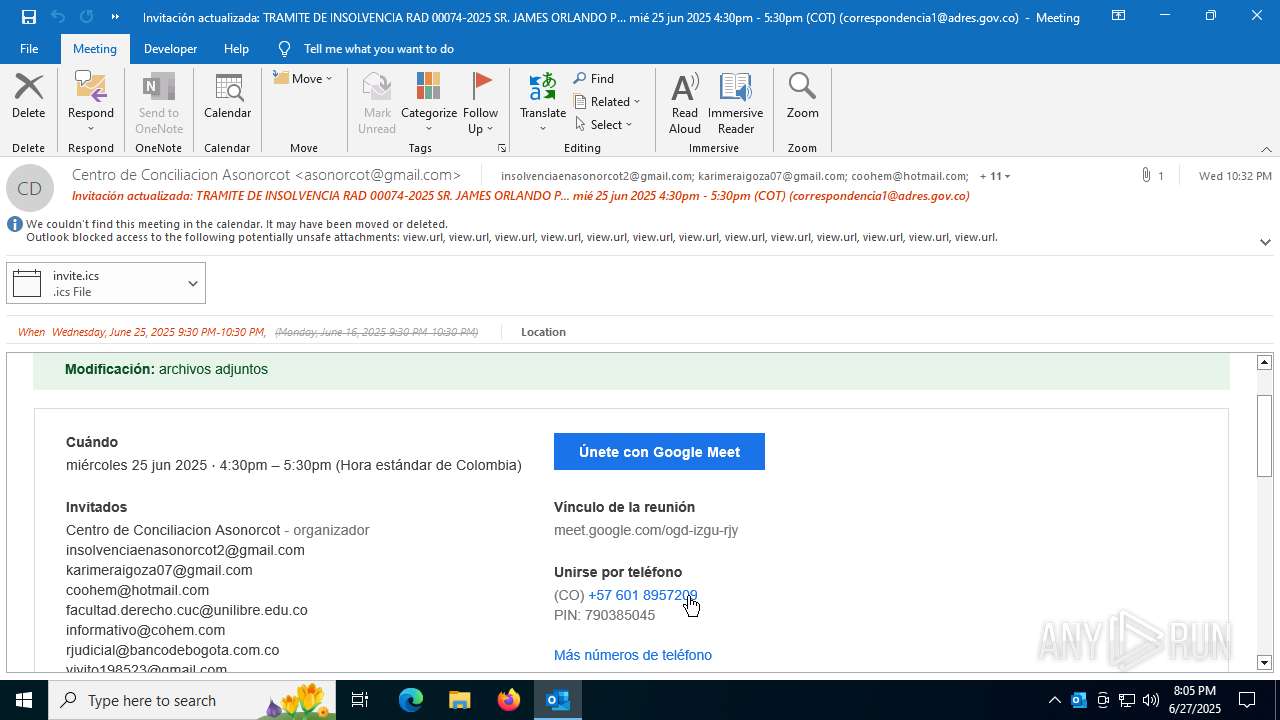Click the PIN: 790385045 text
This screenshot has height=720, width=1280.
(604, 615)
